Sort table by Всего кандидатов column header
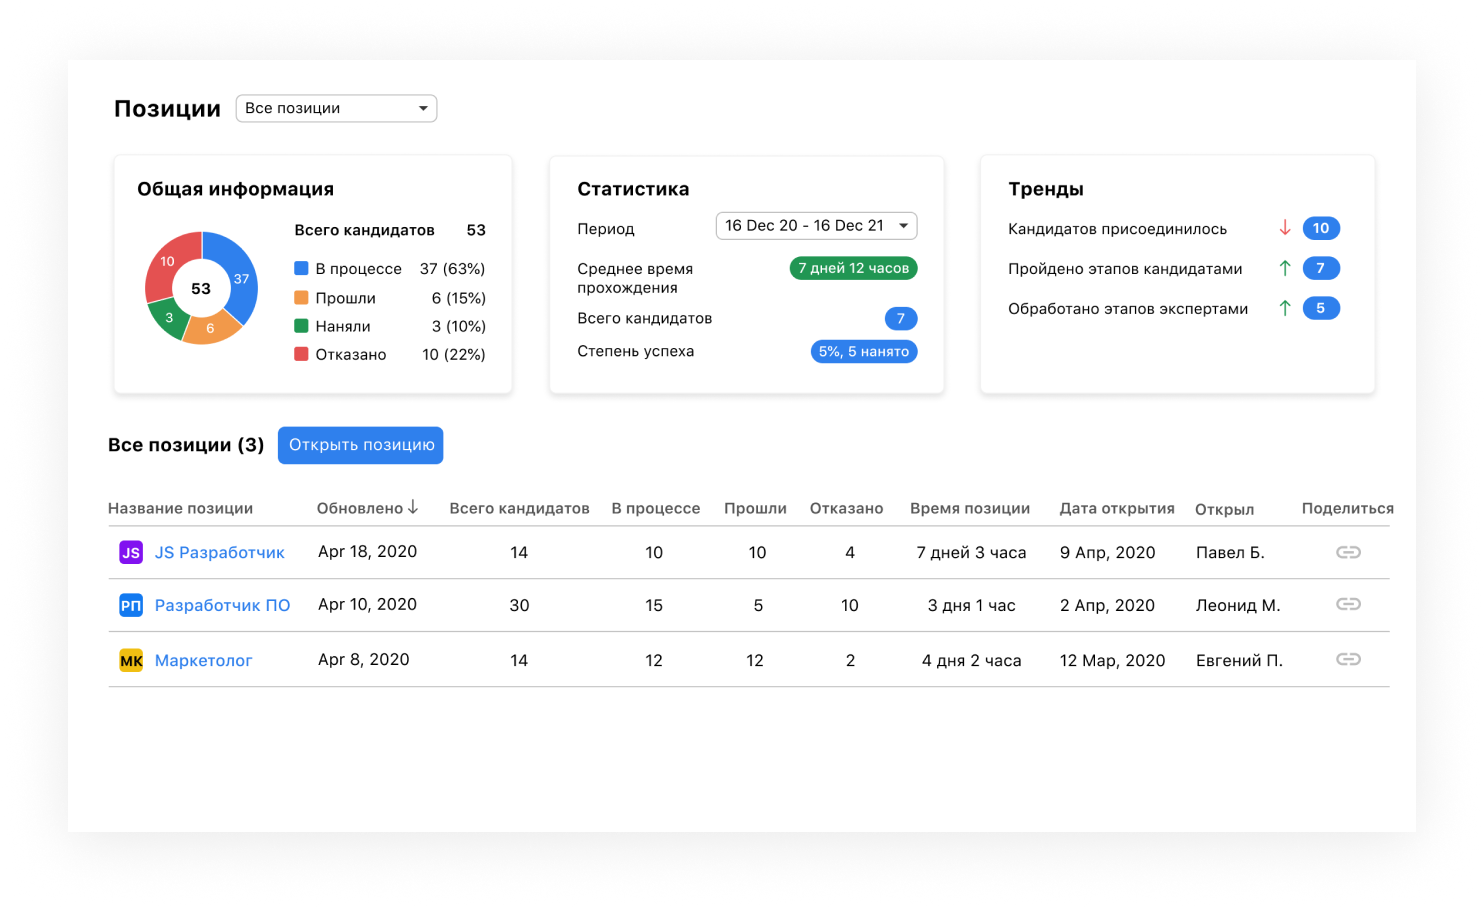This screenshot has width=1484, height=908. pos(519,508)
